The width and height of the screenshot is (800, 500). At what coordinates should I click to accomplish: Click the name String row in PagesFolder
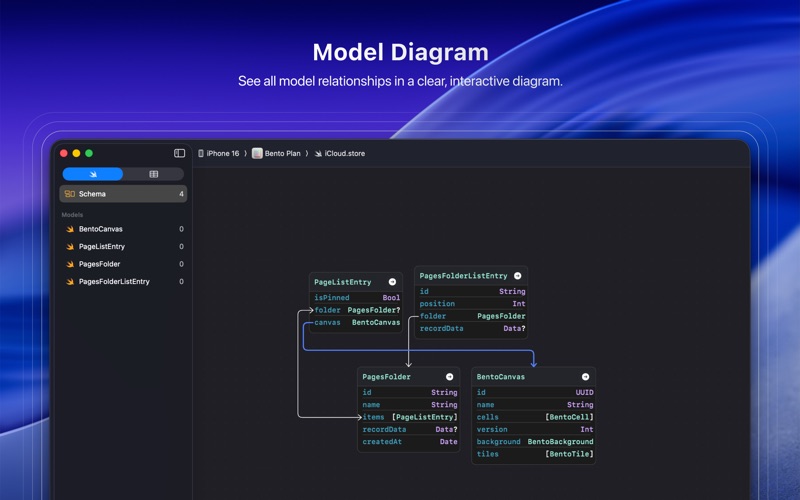pos(409,405)
